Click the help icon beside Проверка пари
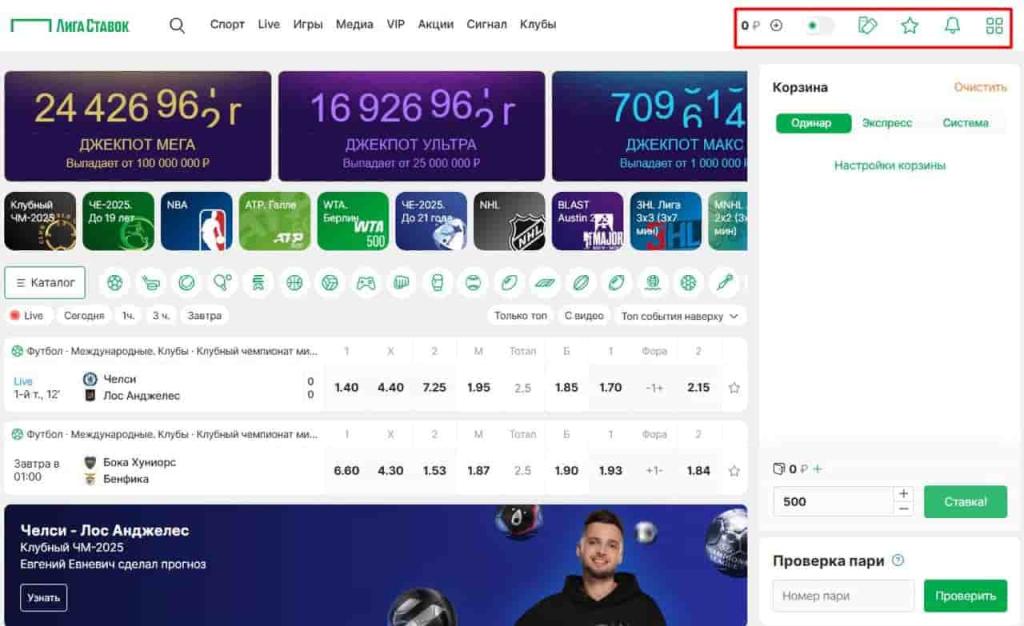1024x626 pixels. click(898, 560)
